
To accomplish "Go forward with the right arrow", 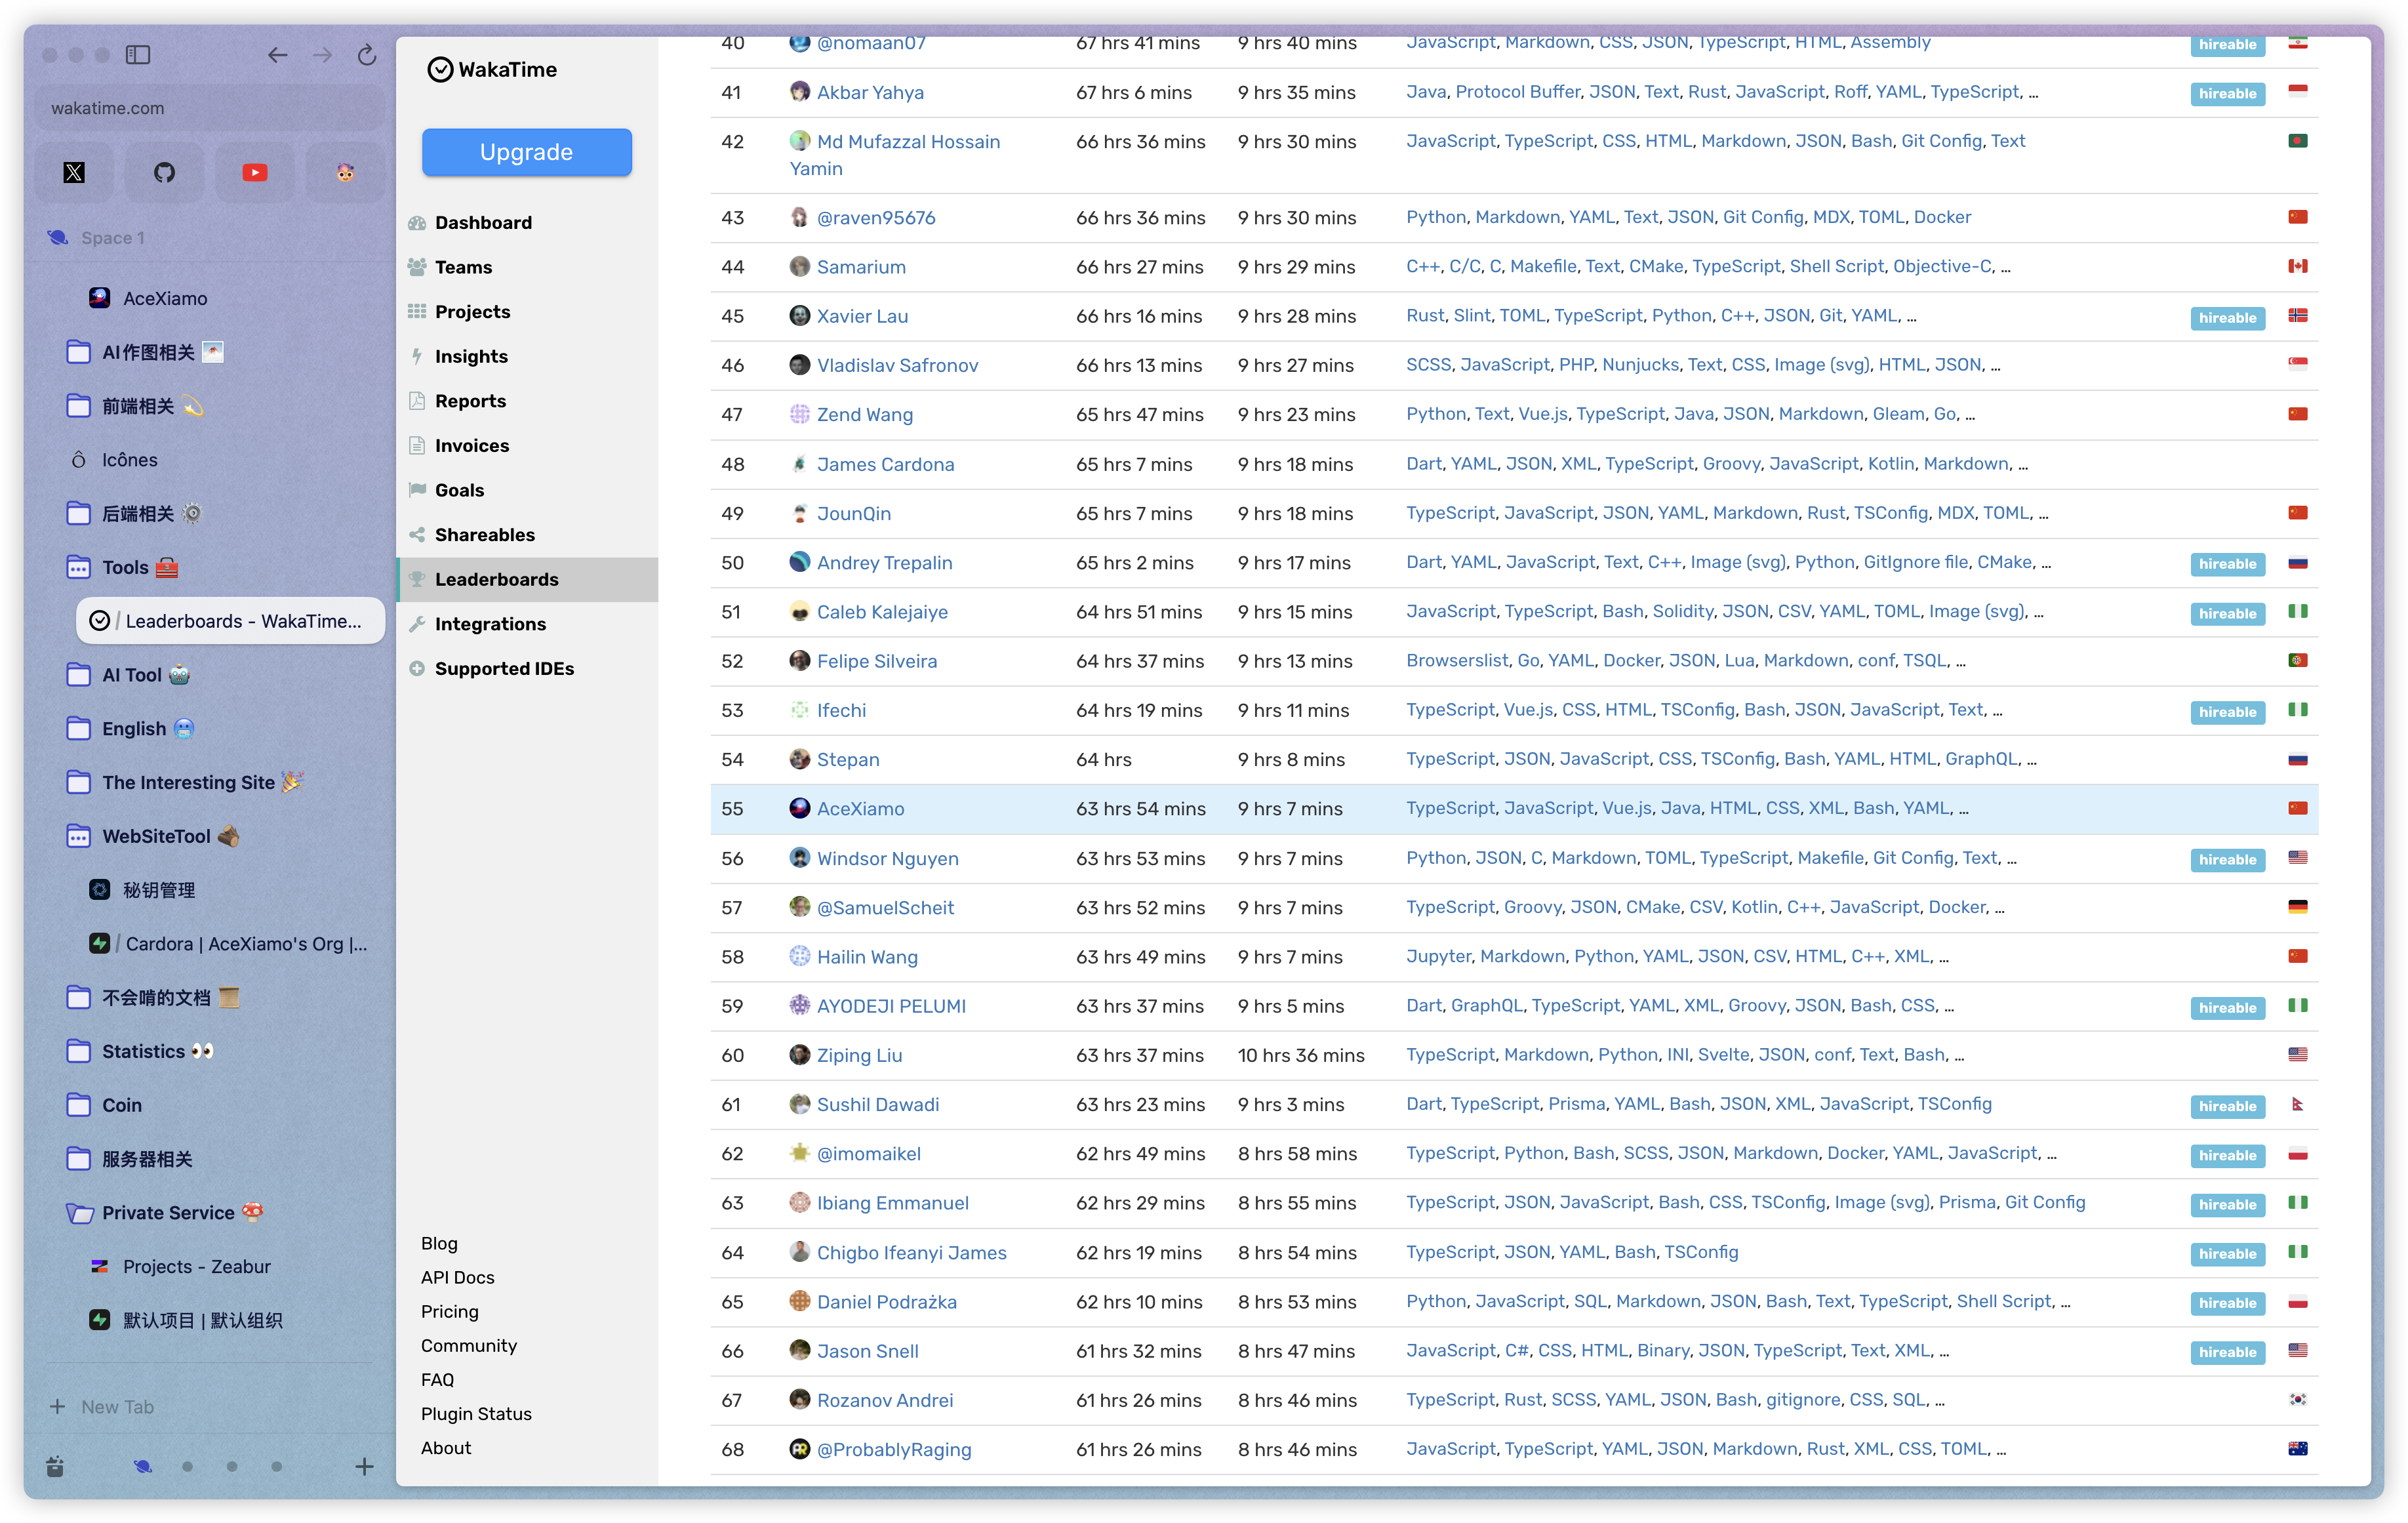I will click(x=322, y=55).
